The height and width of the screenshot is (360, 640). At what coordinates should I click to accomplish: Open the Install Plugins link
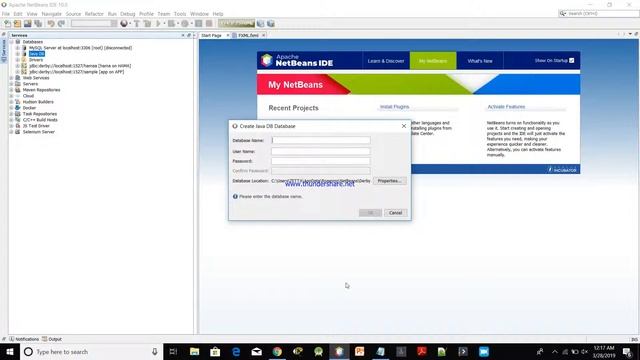click(x=394, y=107)
